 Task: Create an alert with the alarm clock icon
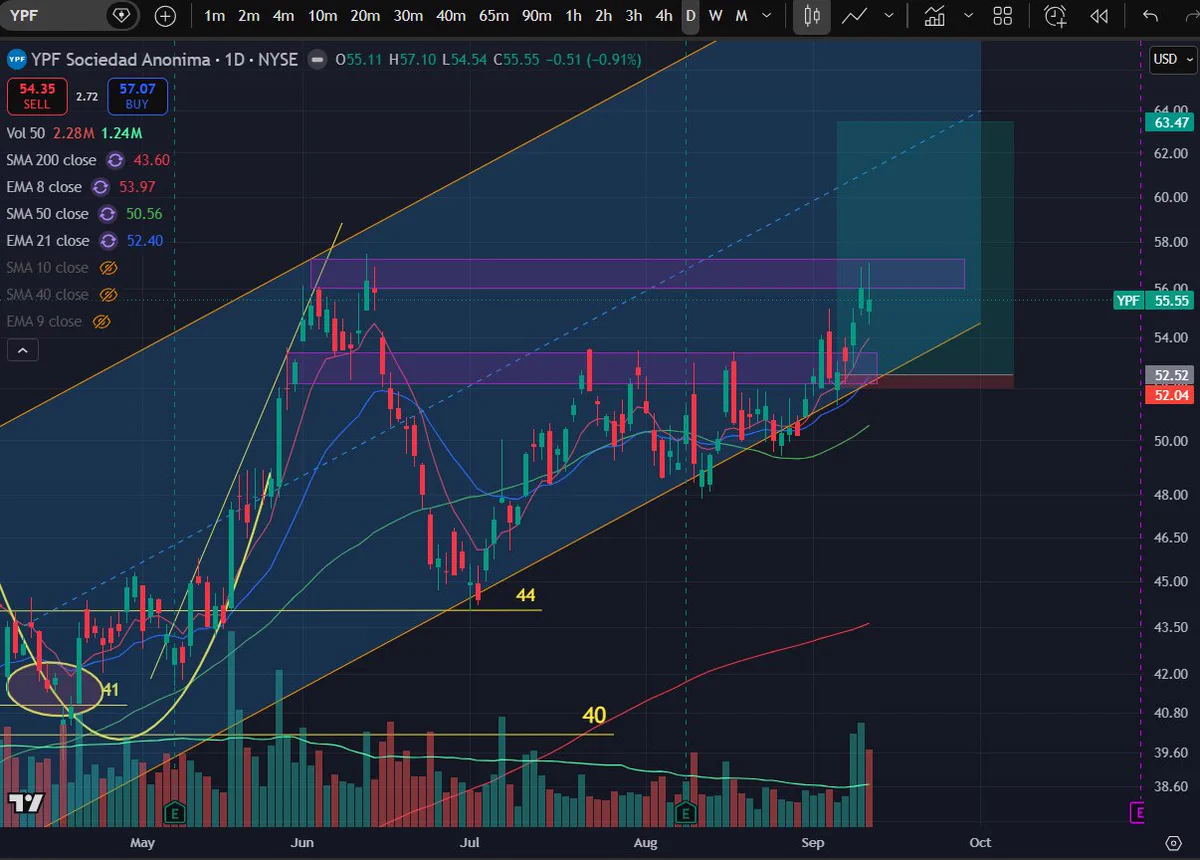[1055, 16]
